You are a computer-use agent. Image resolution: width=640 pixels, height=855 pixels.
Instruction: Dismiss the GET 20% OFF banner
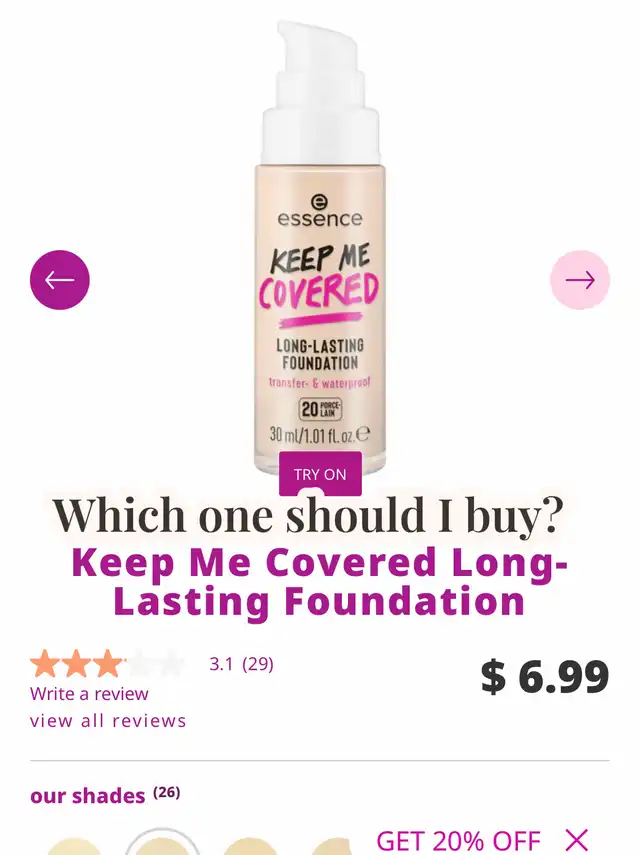(576, 840)
